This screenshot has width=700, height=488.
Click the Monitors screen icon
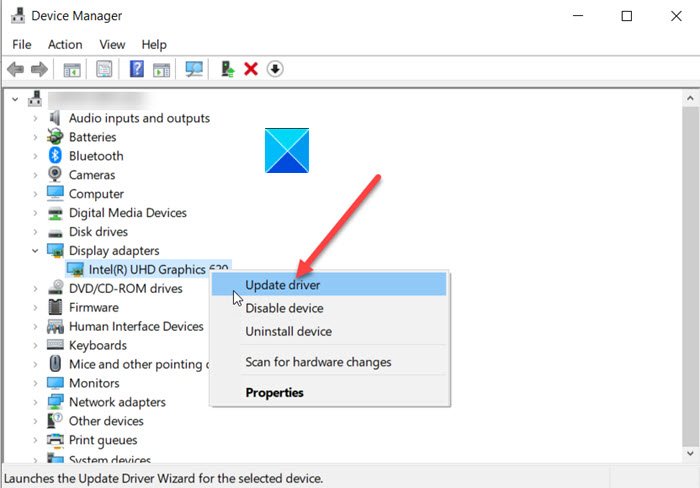coord(55,383)
